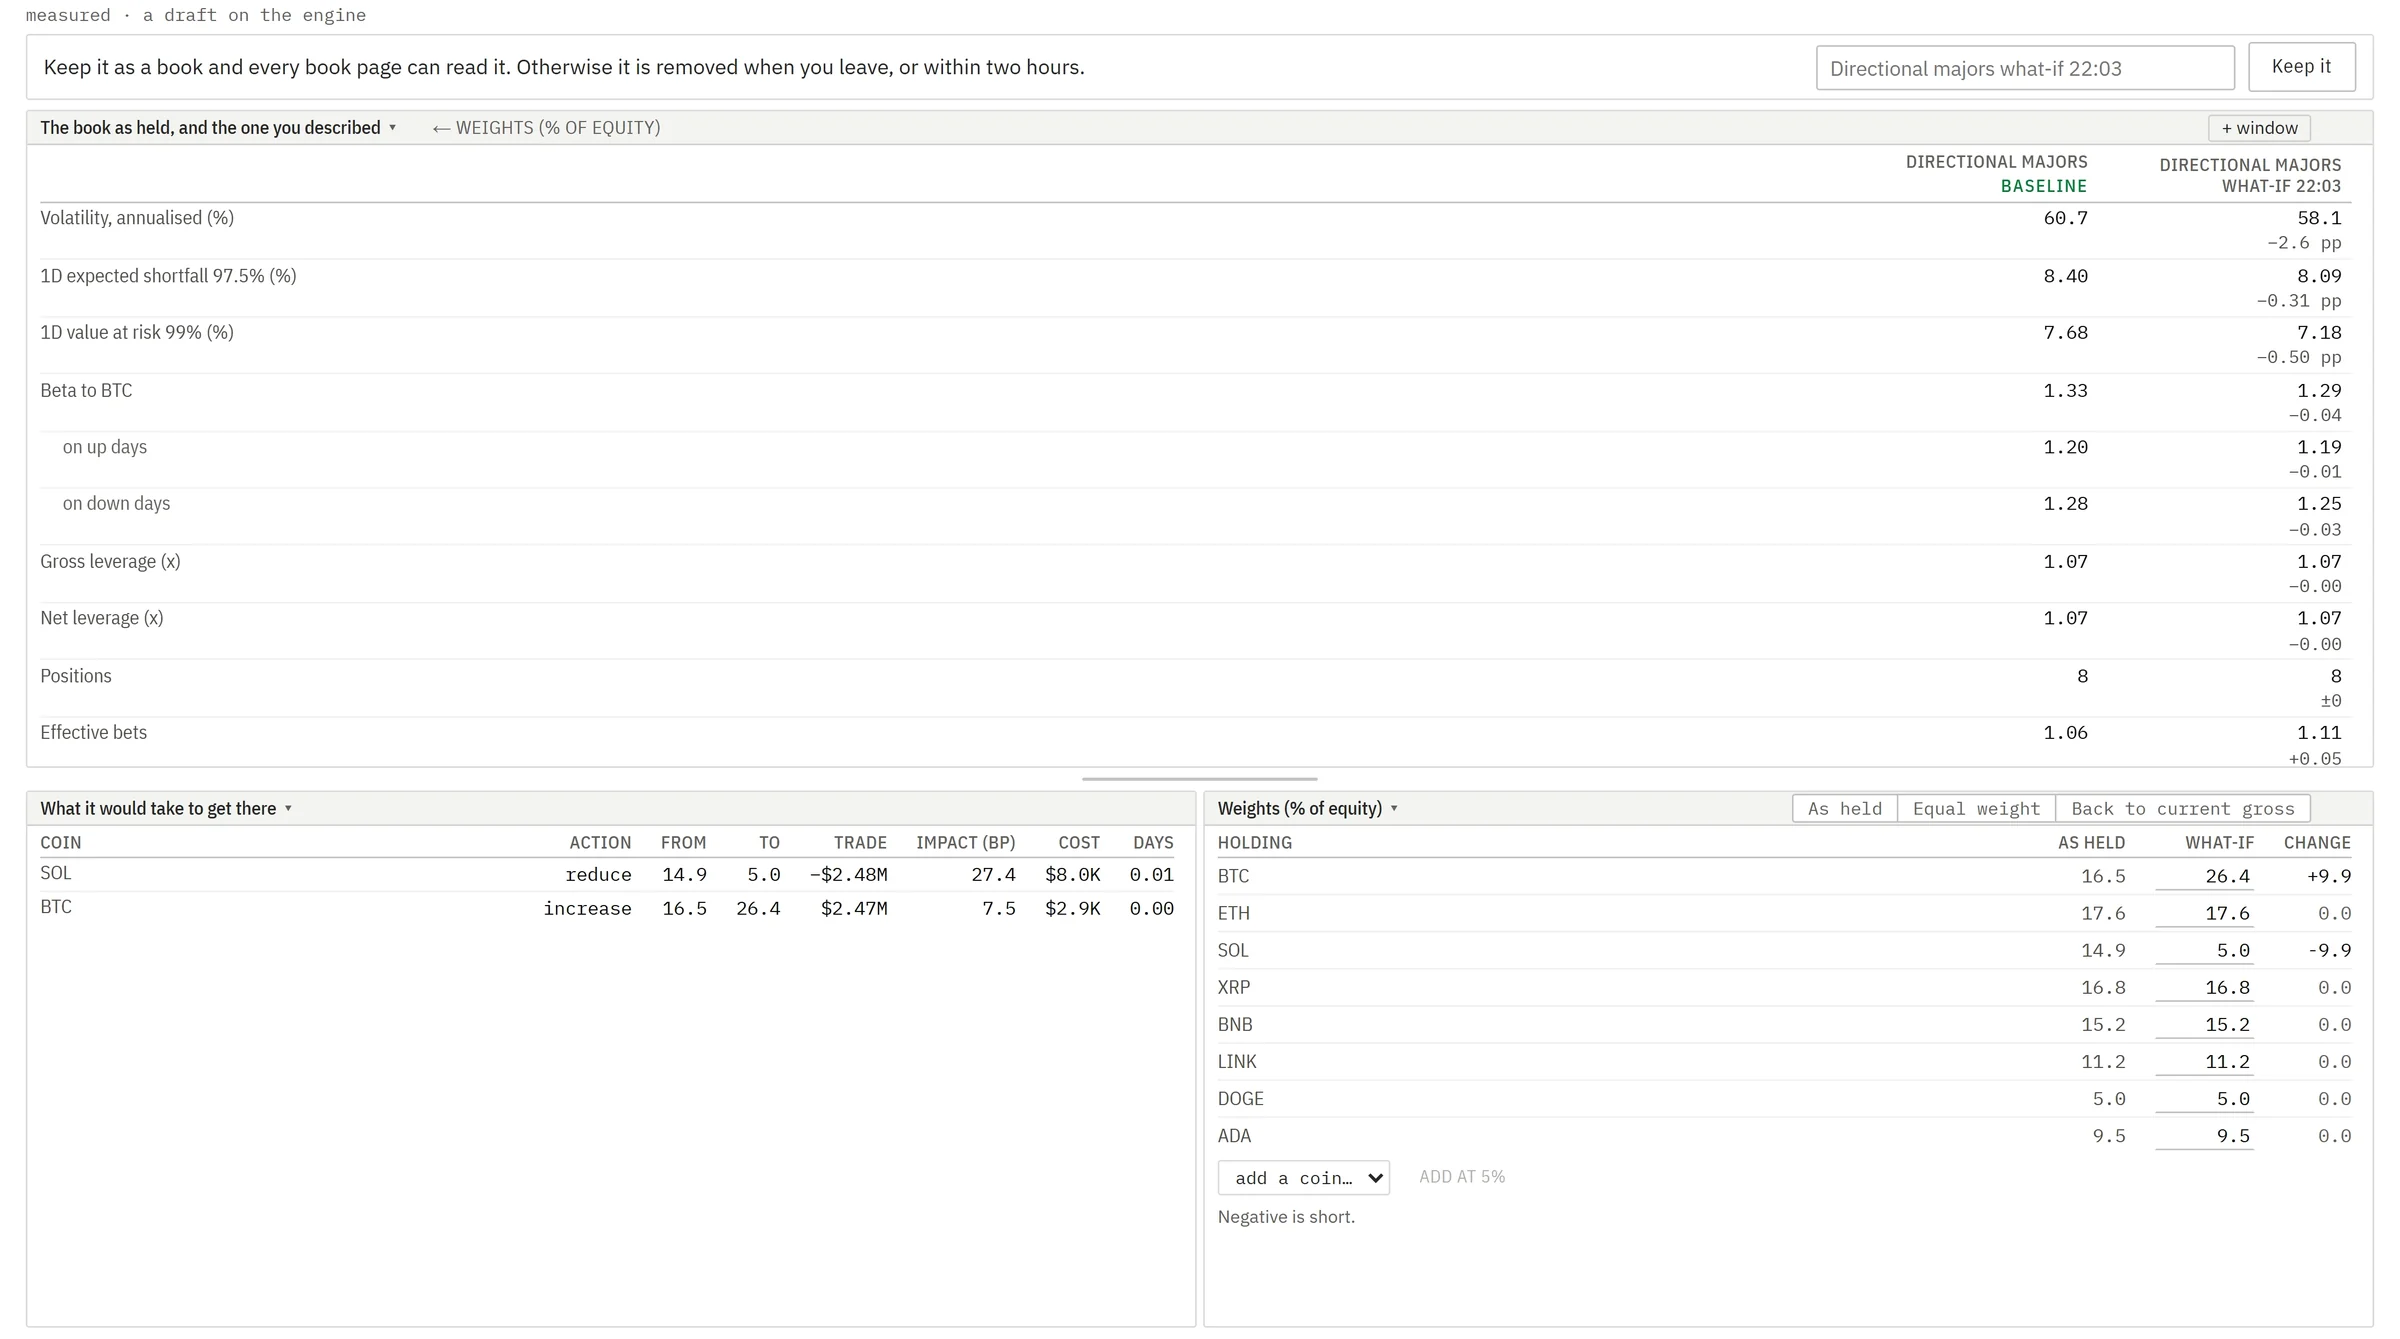The height and width of the screenshot is (1339, 2400).
Task: Click the 'Negative is short.' note
Action: click(x=1286, y=1217)
